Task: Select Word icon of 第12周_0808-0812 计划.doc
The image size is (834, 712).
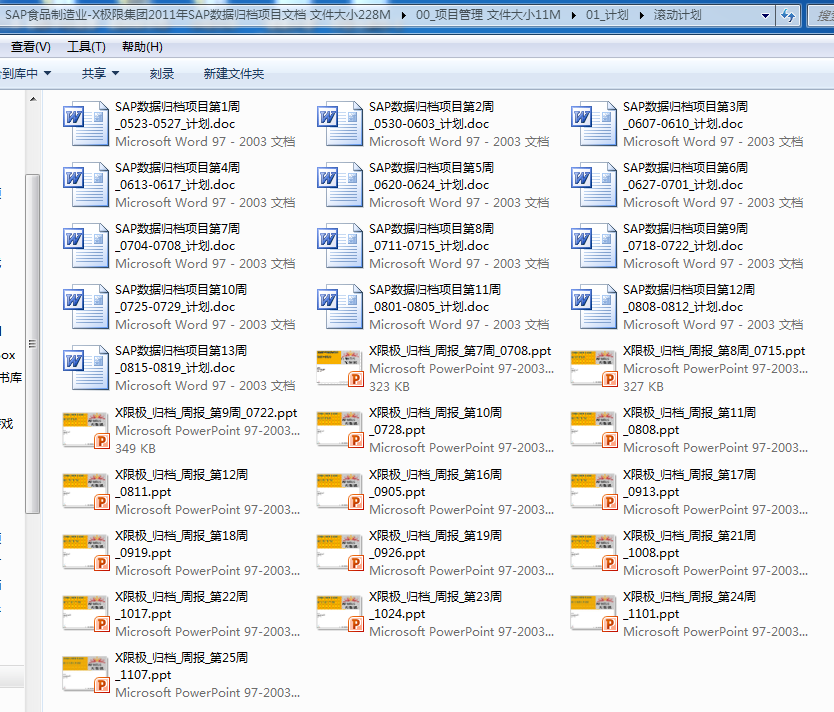Action: click(594, 307)
